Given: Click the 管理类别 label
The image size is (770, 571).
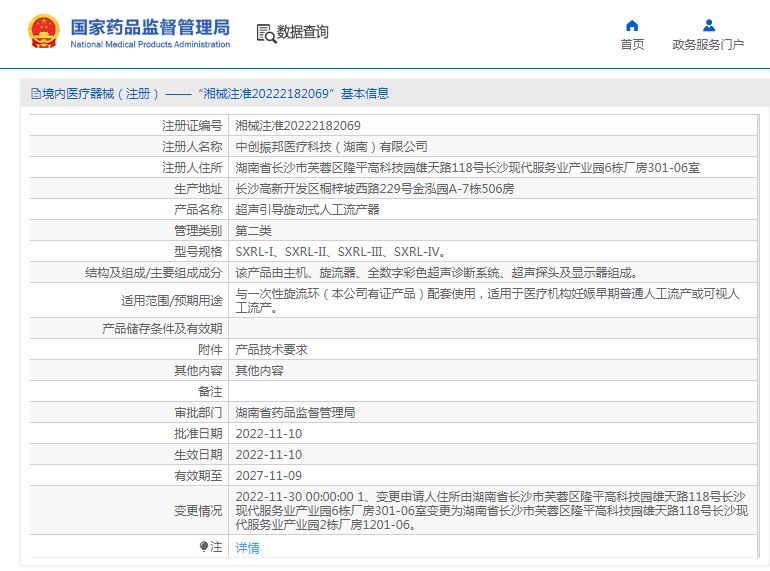Looking at the screenshot, I should coord(198,231).
